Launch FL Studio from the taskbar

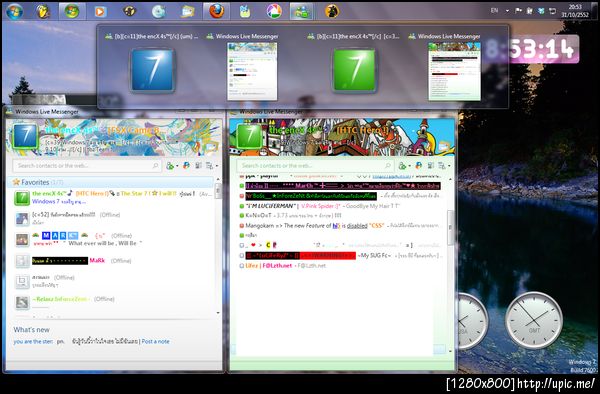pos(43,11)
